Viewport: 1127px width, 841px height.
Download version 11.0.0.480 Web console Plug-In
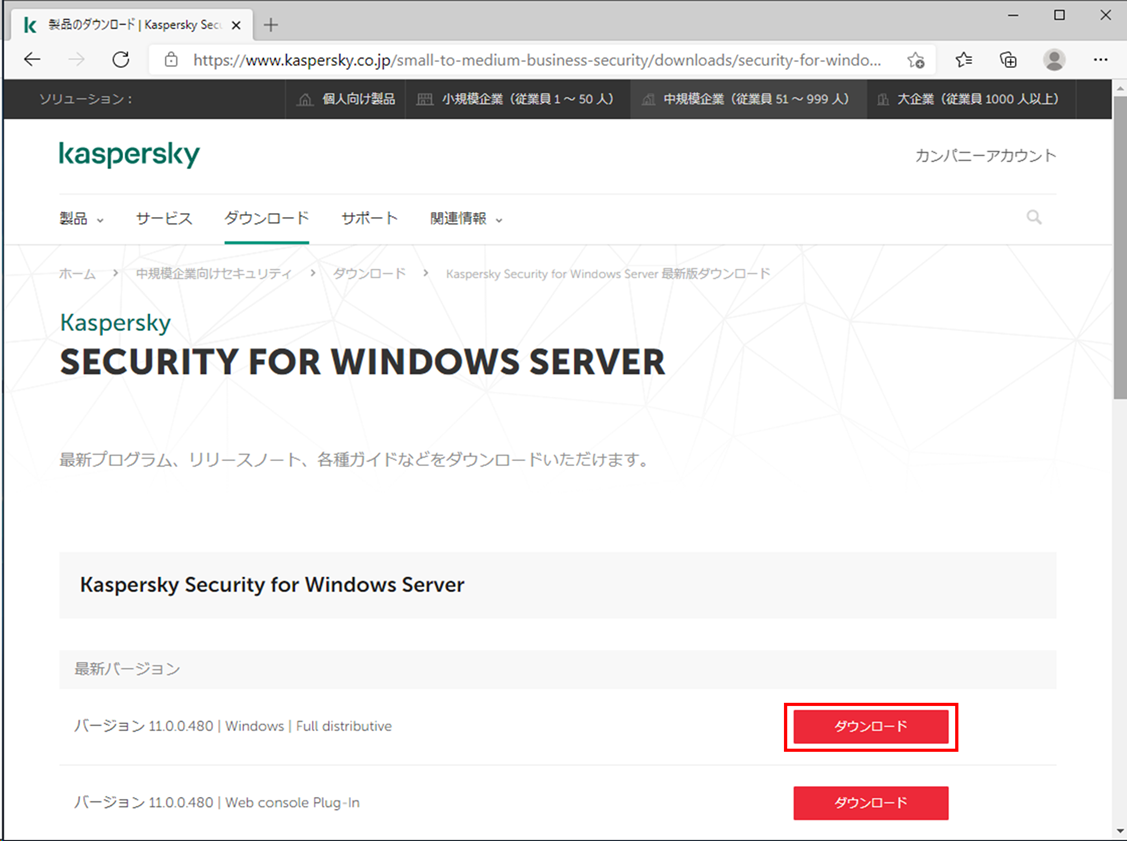(x=870, y=802)
